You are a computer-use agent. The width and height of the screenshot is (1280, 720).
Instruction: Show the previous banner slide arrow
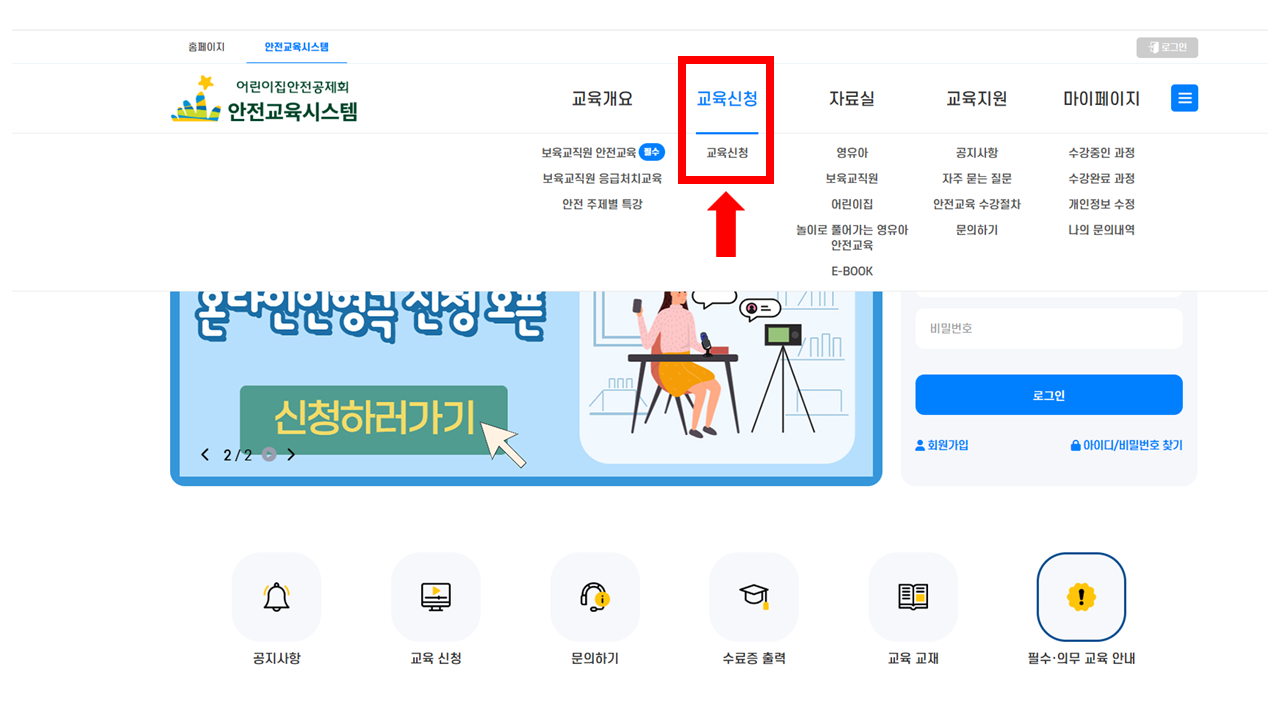pyautogui.click(x=205, y=455)
